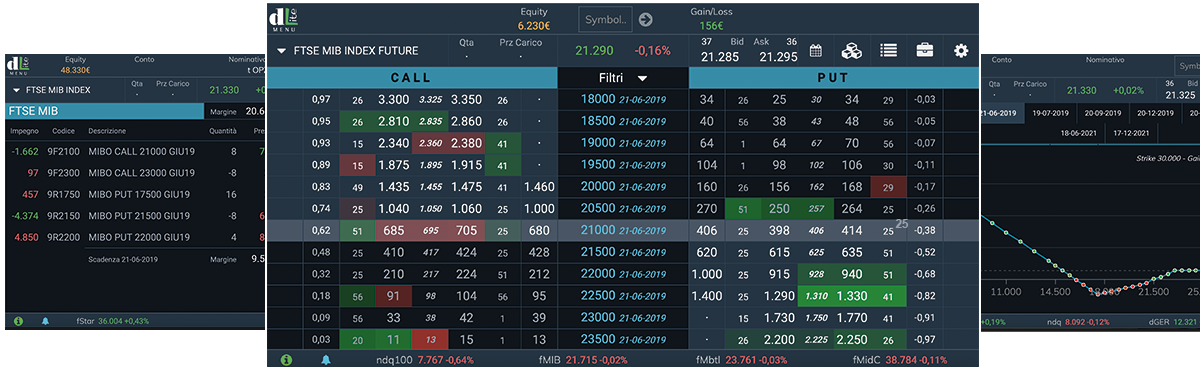Click call ask 705 on 21000 row
Image resolution: width=1200 pixels, height=370 pixels.
tap(467, 231)
